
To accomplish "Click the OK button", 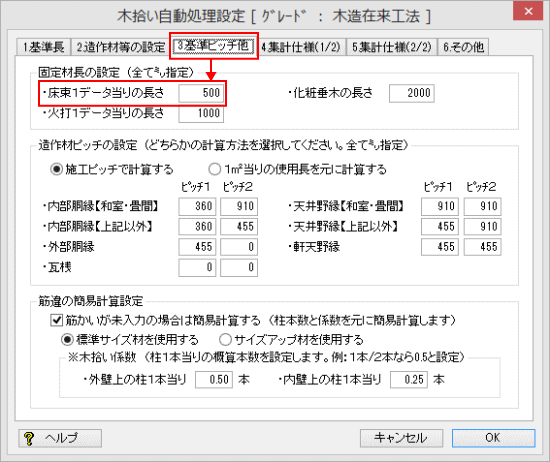I will point(493,438).
